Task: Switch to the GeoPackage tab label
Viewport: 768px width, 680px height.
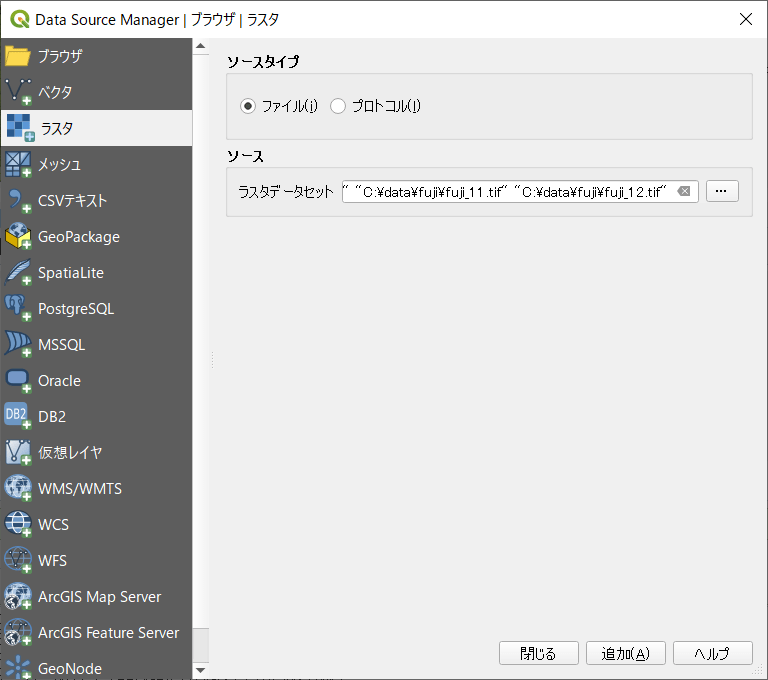Action: [79, 237]
